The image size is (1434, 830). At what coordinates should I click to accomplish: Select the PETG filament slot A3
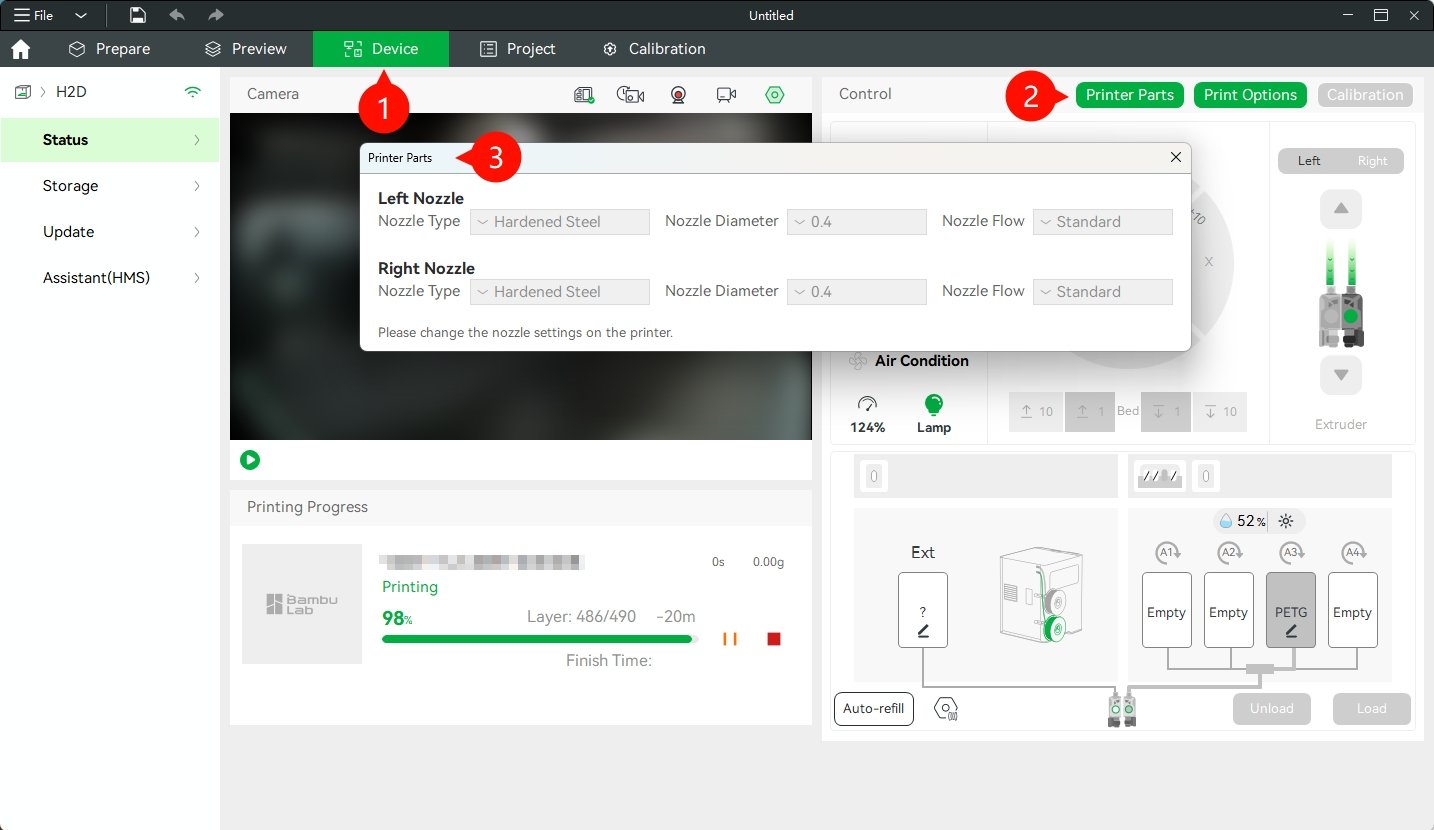click(1290, 610)
